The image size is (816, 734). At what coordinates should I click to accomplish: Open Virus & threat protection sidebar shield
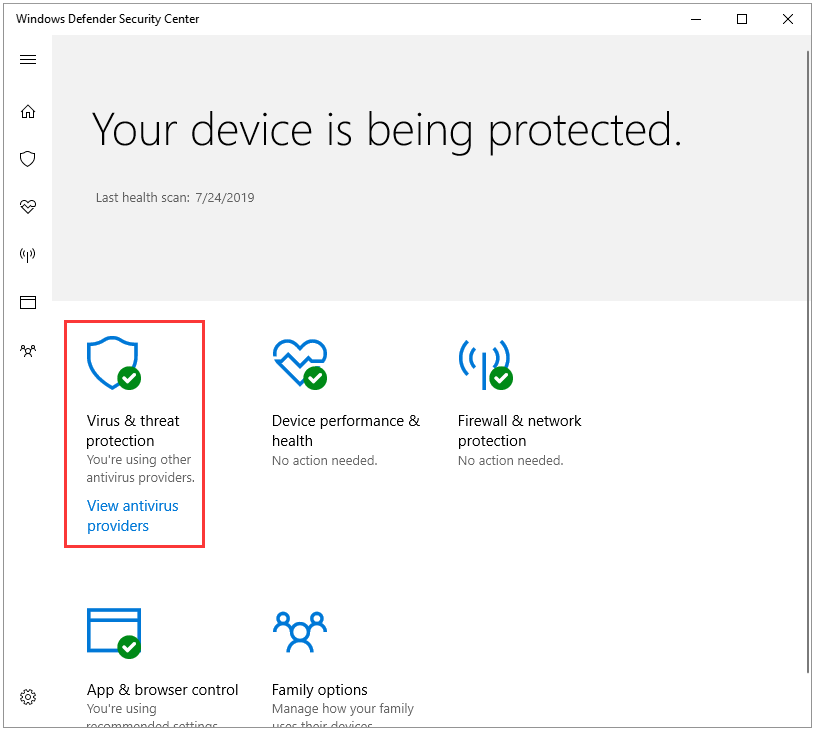(x=28, y=159)
